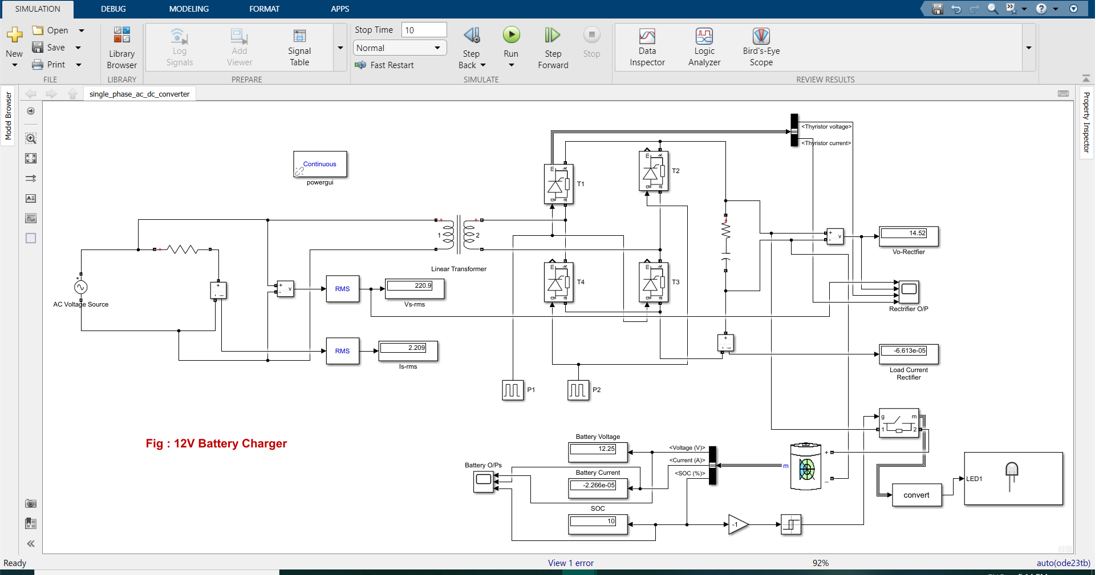Screen dimensions: 1096x575
Task: Toggle Fast Restart
Action: click(x=384, y=65)
